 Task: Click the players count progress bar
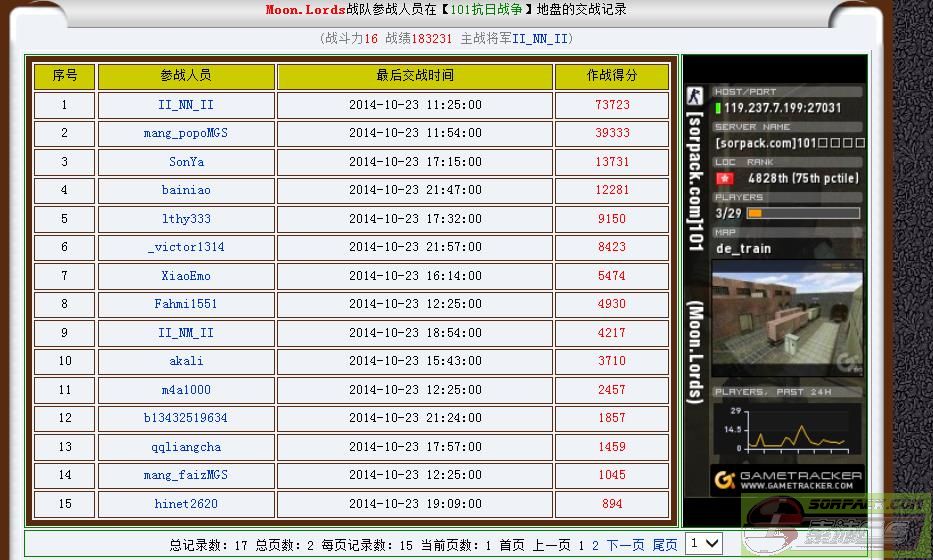tap(803, 213)
